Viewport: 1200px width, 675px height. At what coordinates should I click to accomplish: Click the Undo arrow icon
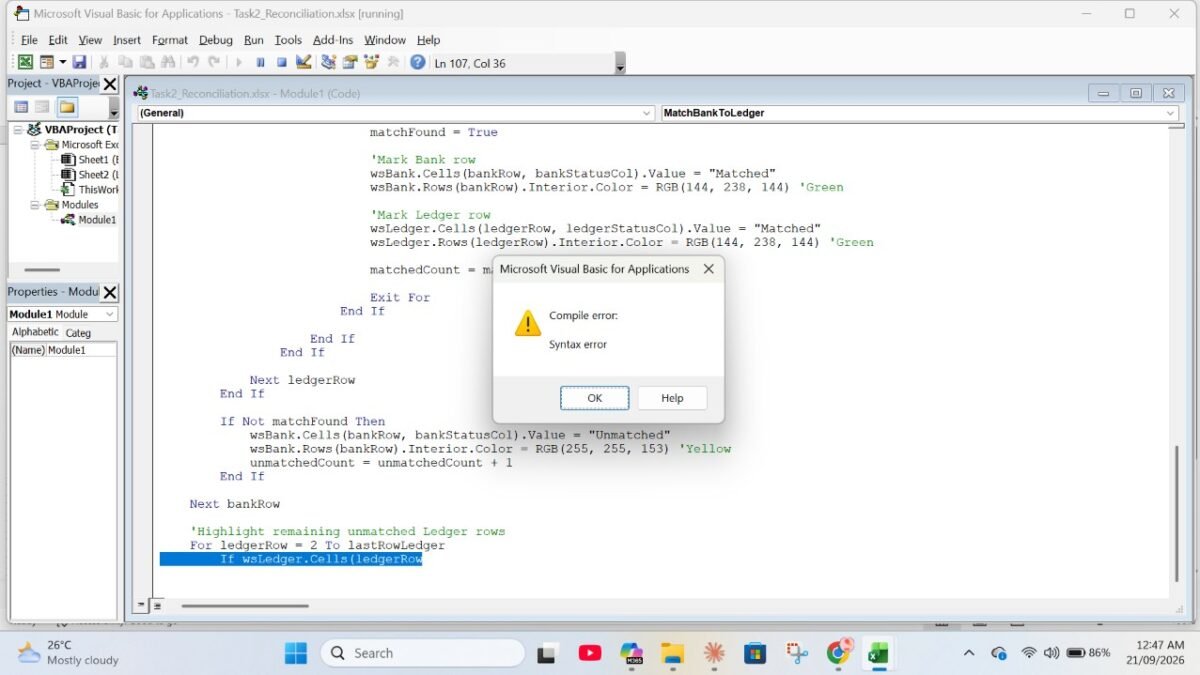coord(193,62)
